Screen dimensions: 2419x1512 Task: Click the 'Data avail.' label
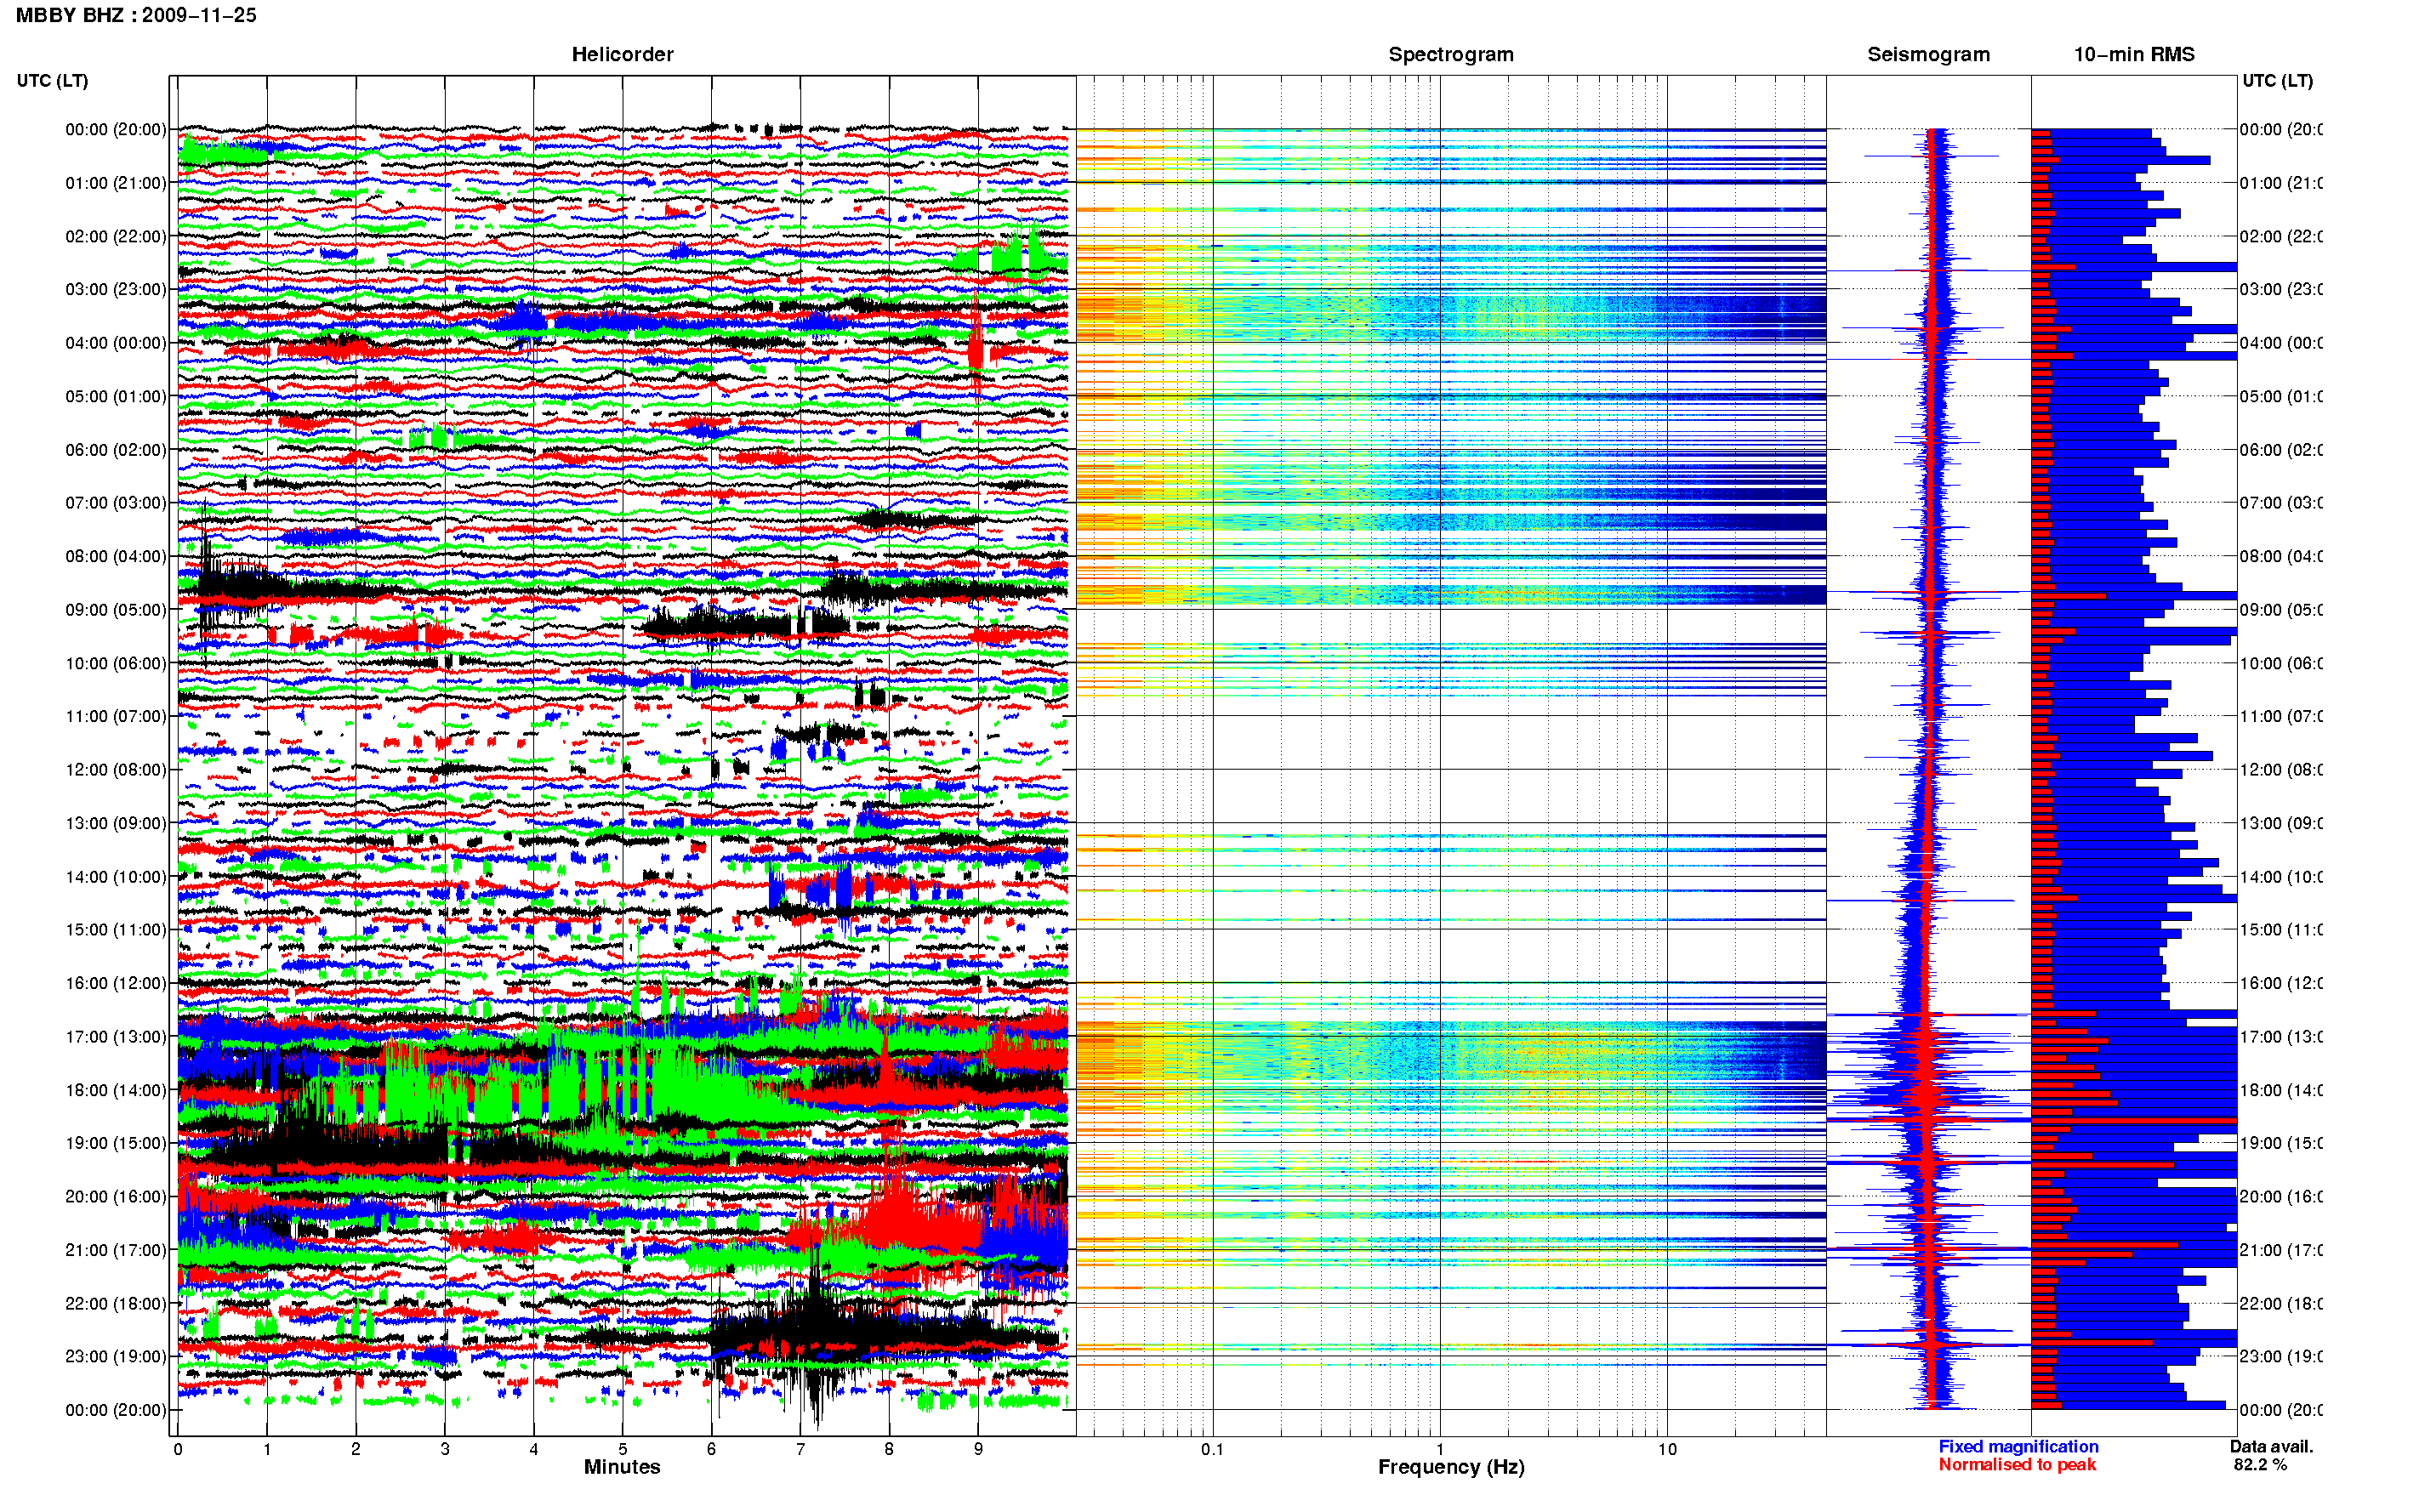(x=2271, y=1447)
